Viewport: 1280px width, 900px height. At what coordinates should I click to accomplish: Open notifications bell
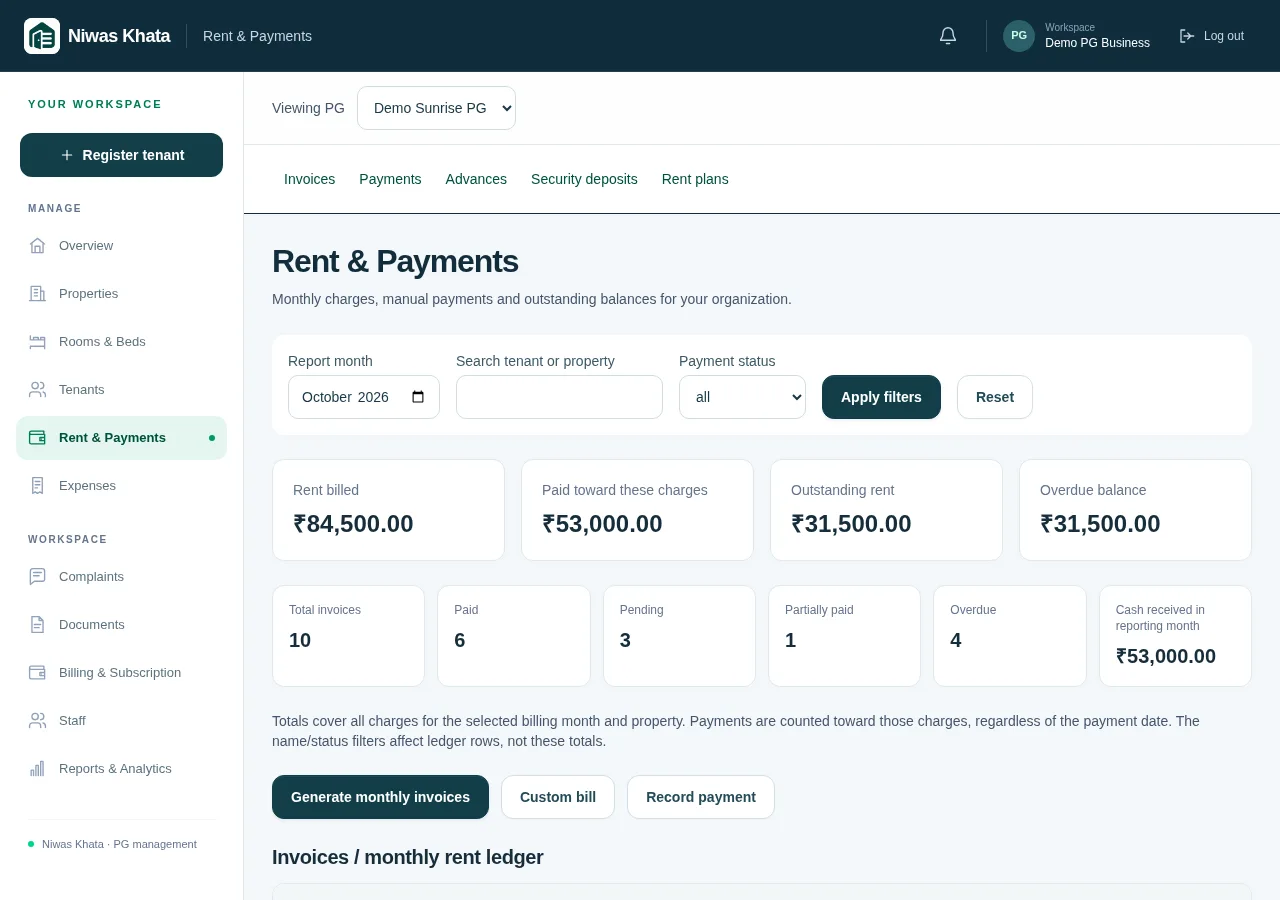coord(948,36)
